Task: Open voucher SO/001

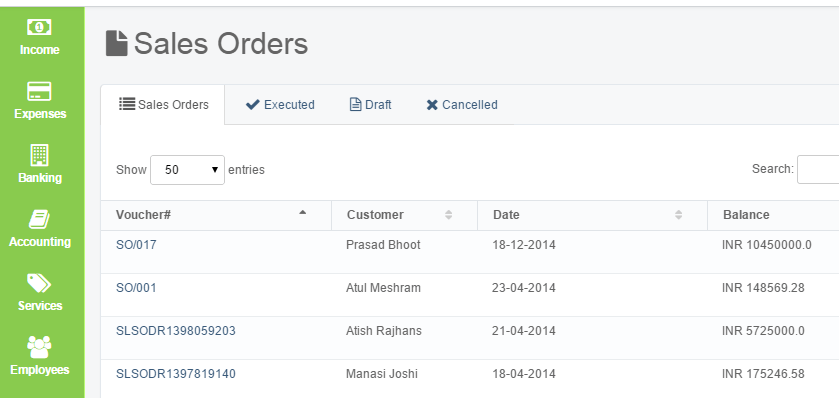Action: [136, 288]
